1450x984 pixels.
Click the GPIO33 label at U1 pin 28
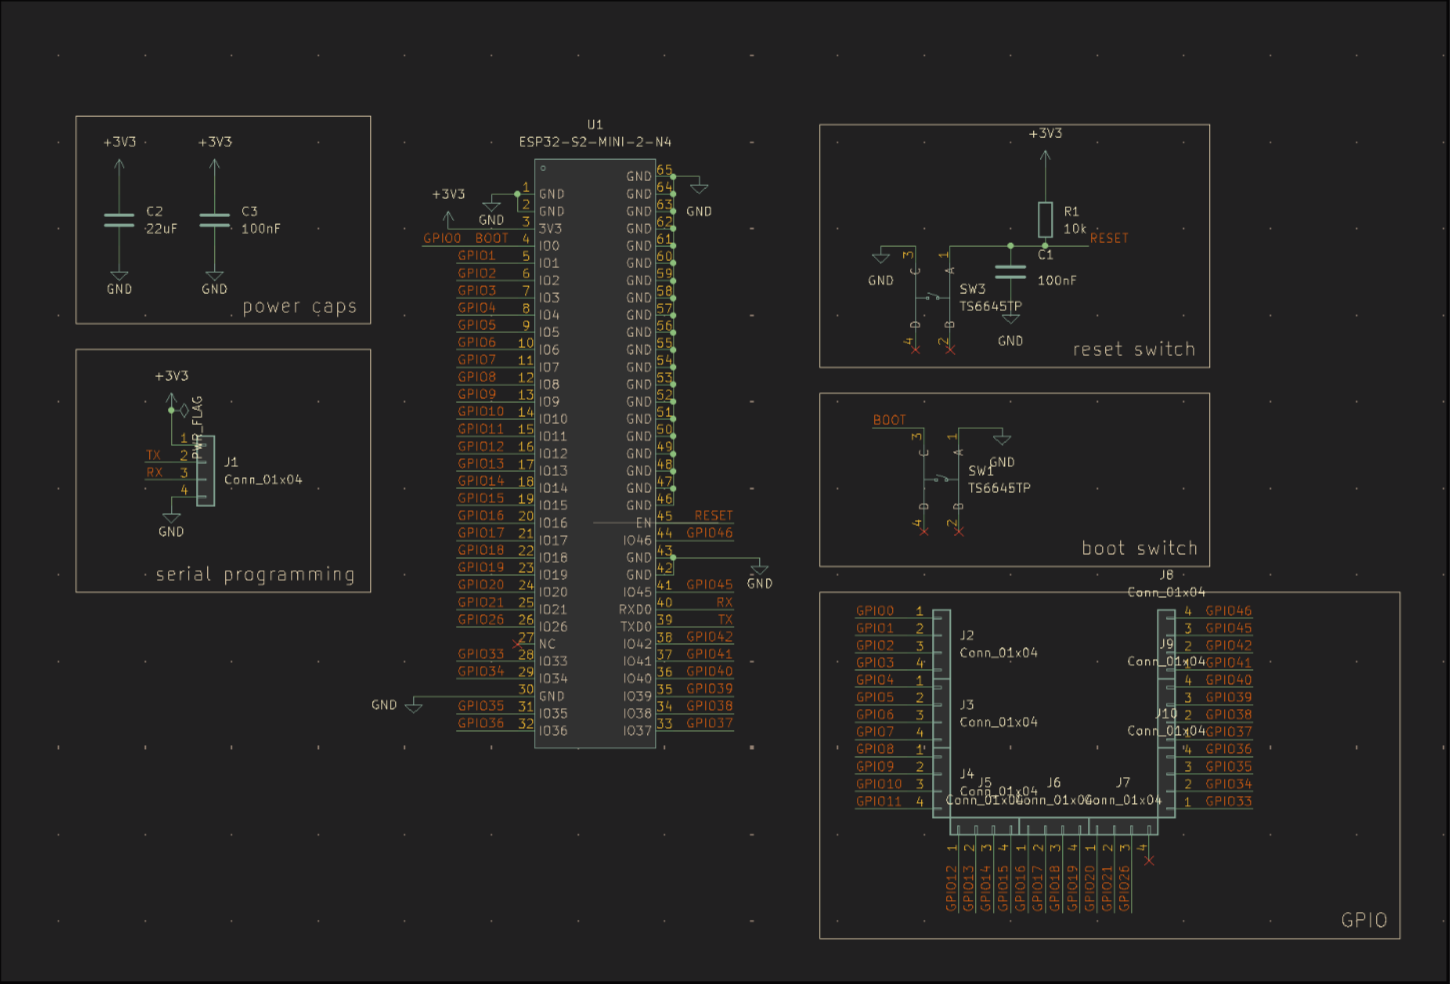pyautogui.click(x=481, y=654)
